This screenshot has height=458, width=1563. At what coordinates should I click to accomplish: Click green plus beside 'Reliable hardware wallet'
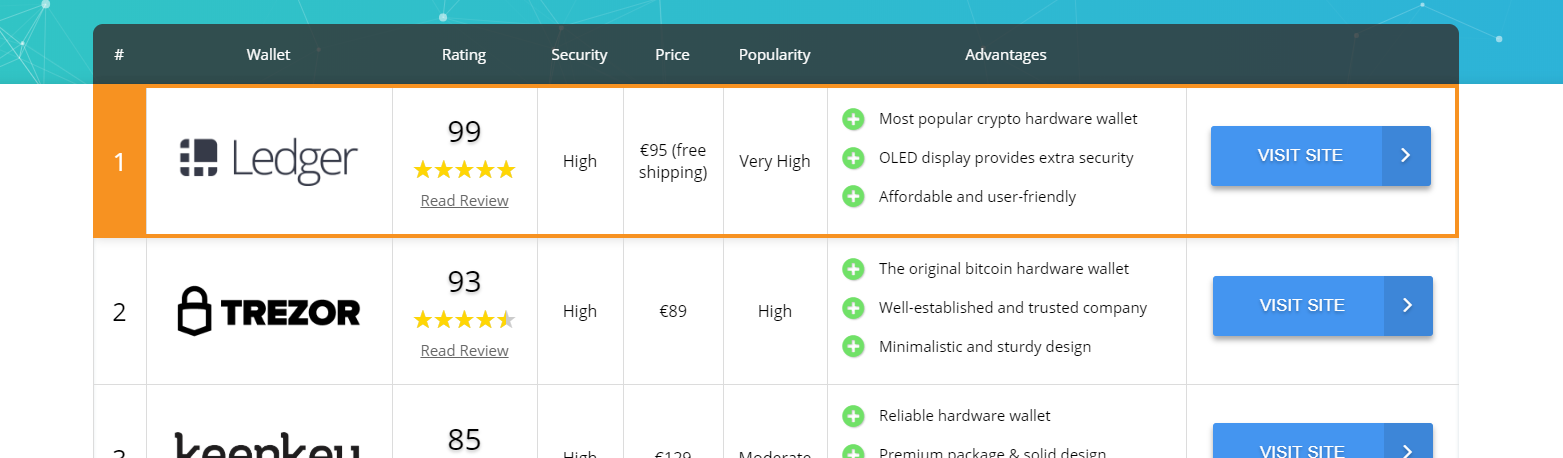pos(853,416)
